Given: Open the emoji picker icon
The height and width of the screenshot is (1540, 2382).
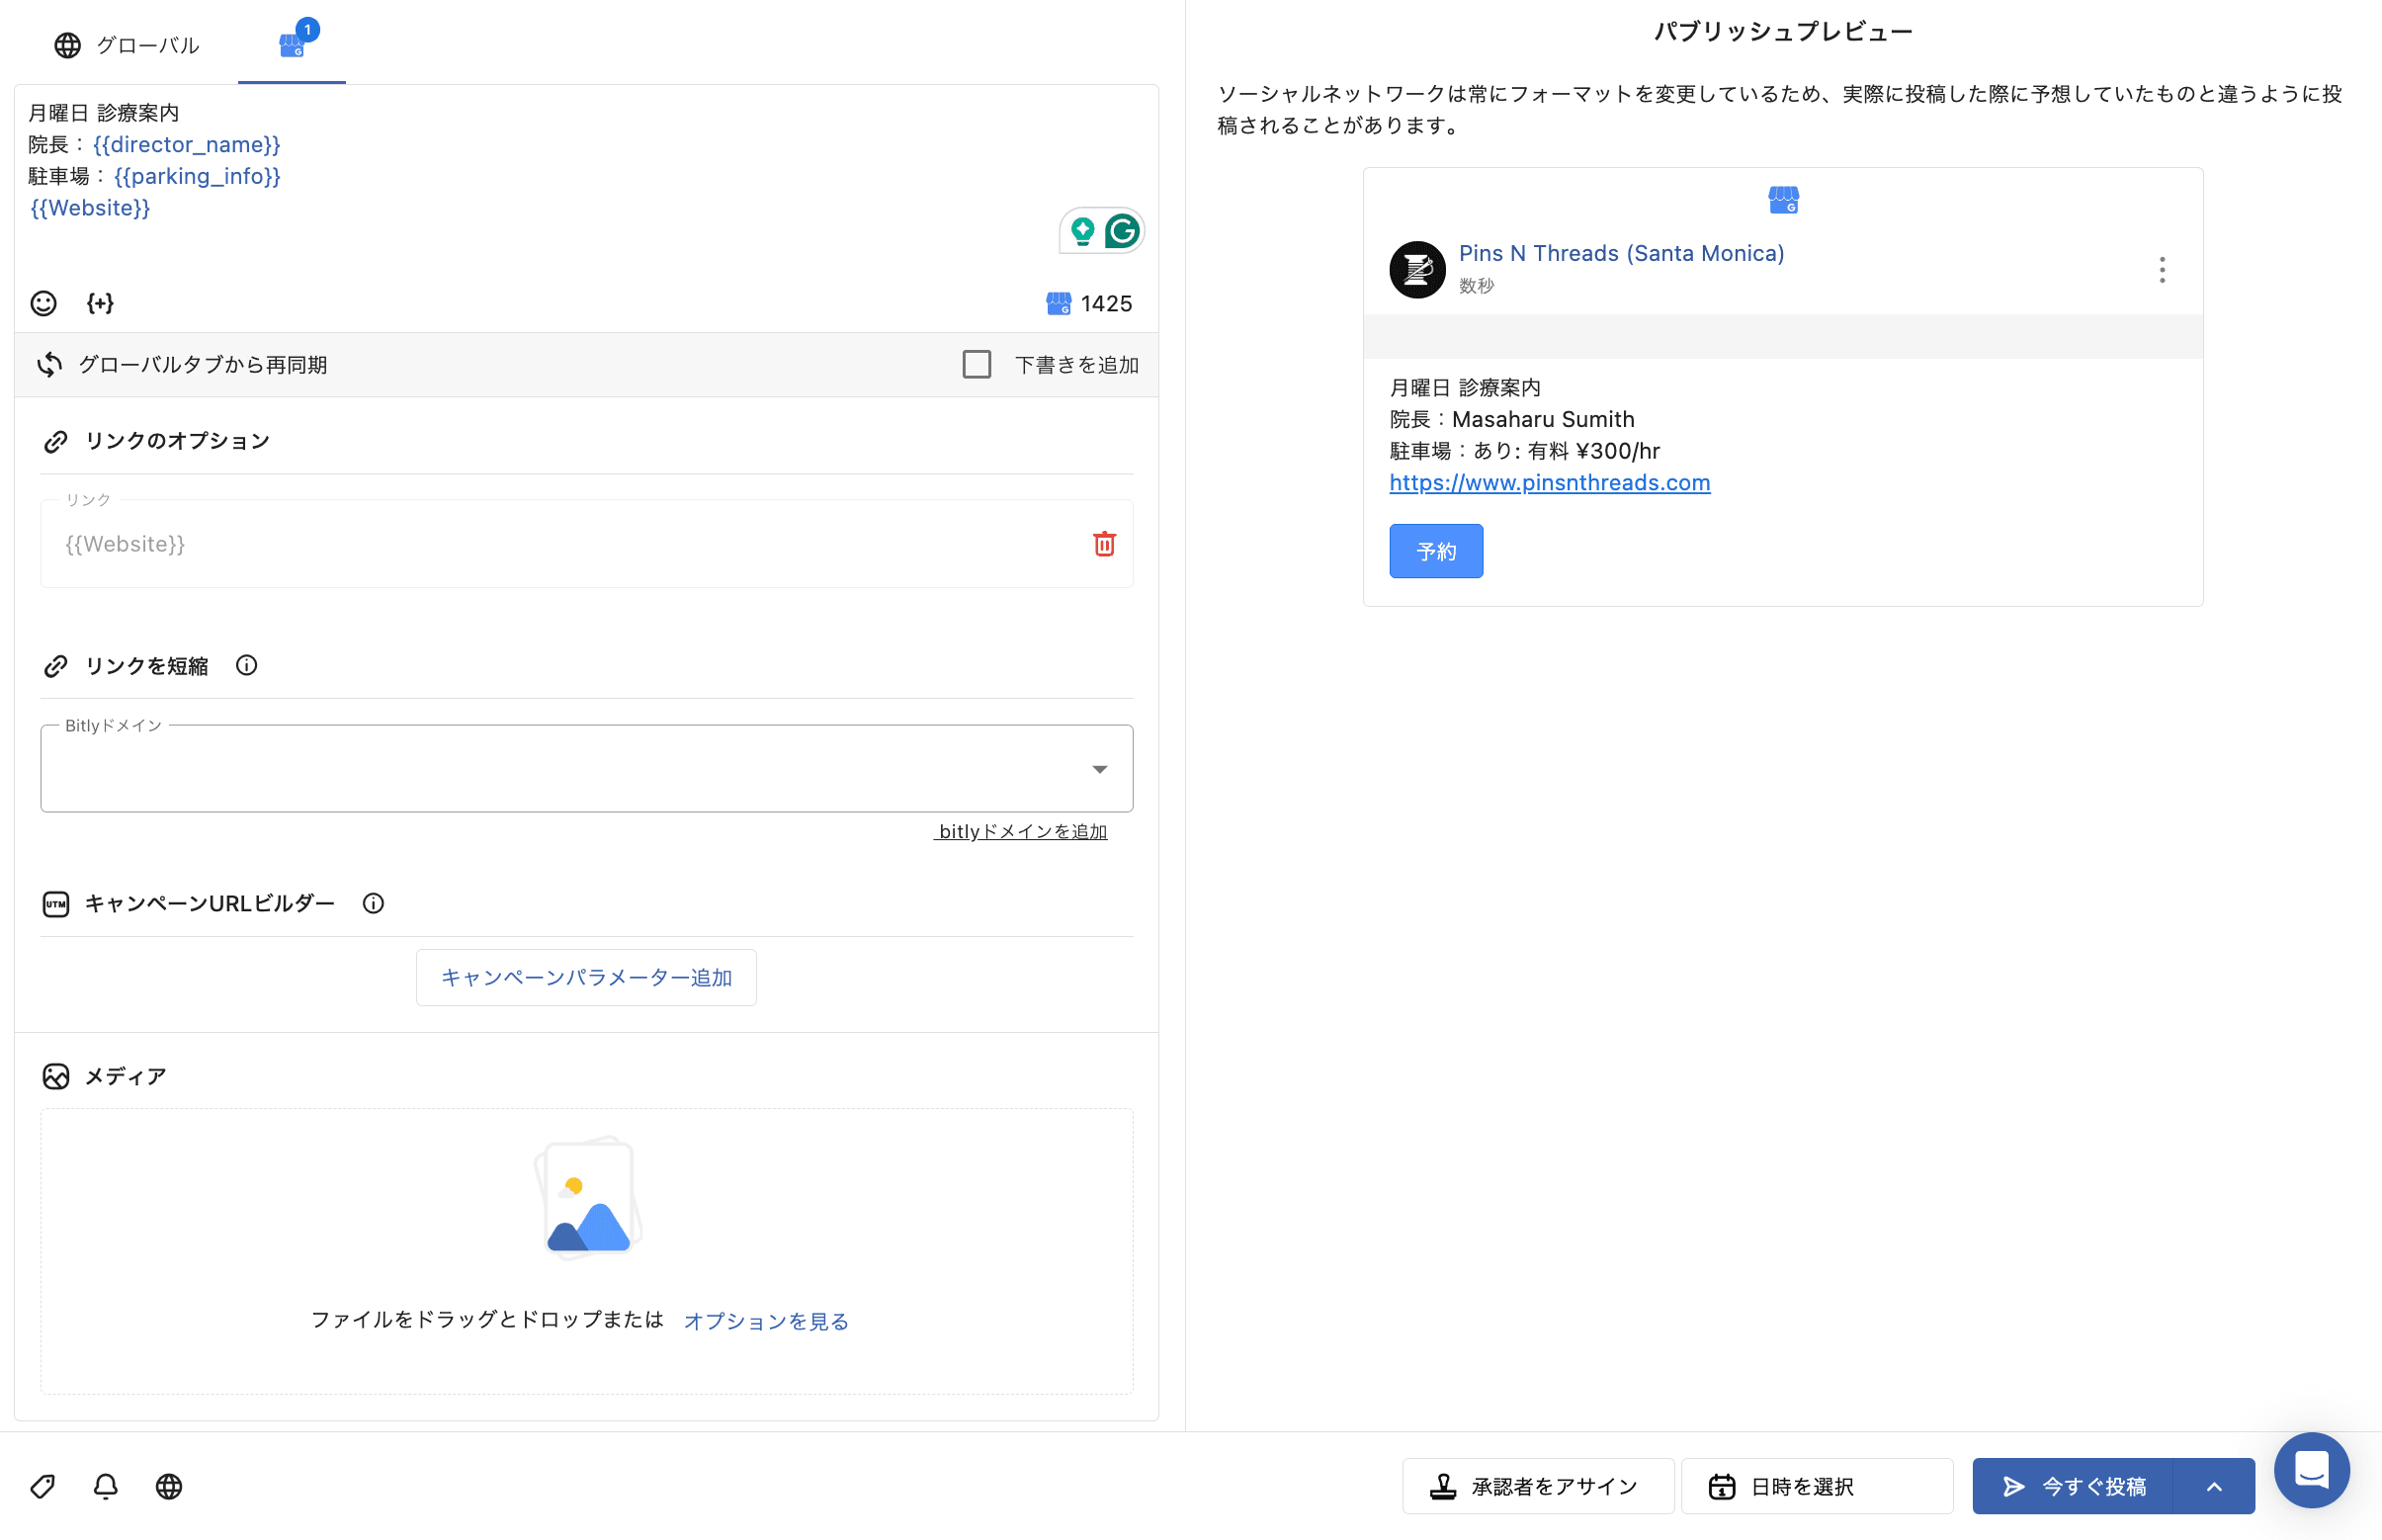Looking at the screenshot, I should (43, 303).
